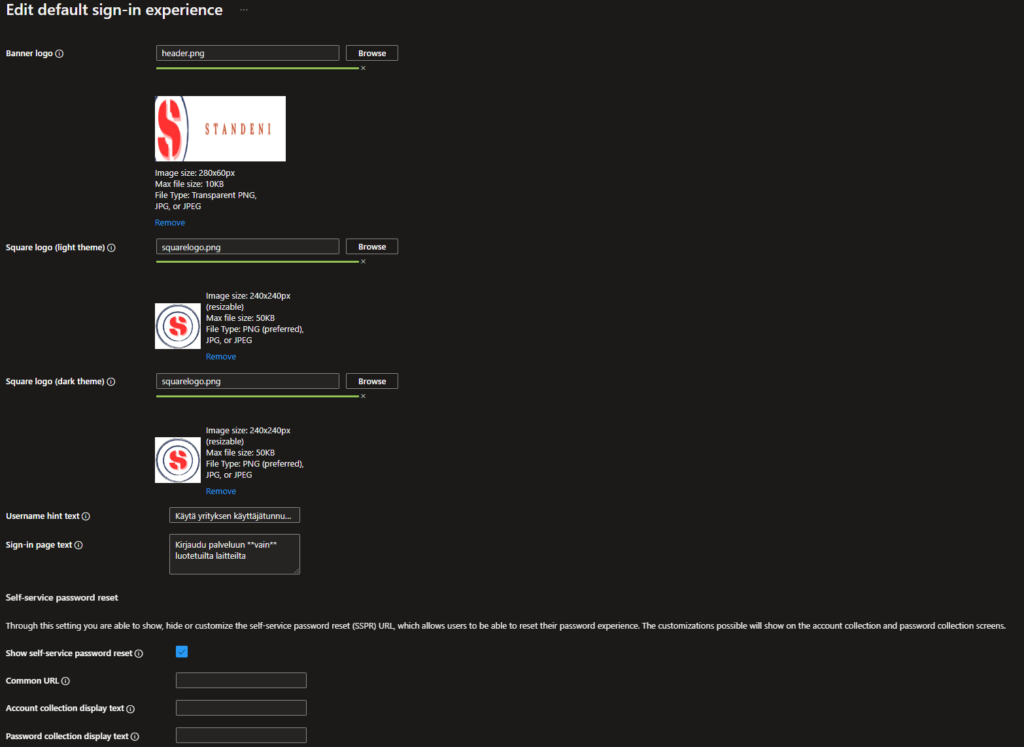1024x747 pixels.
Task: Open Sign-in page text info icon
Action: [x=78, y=545]
